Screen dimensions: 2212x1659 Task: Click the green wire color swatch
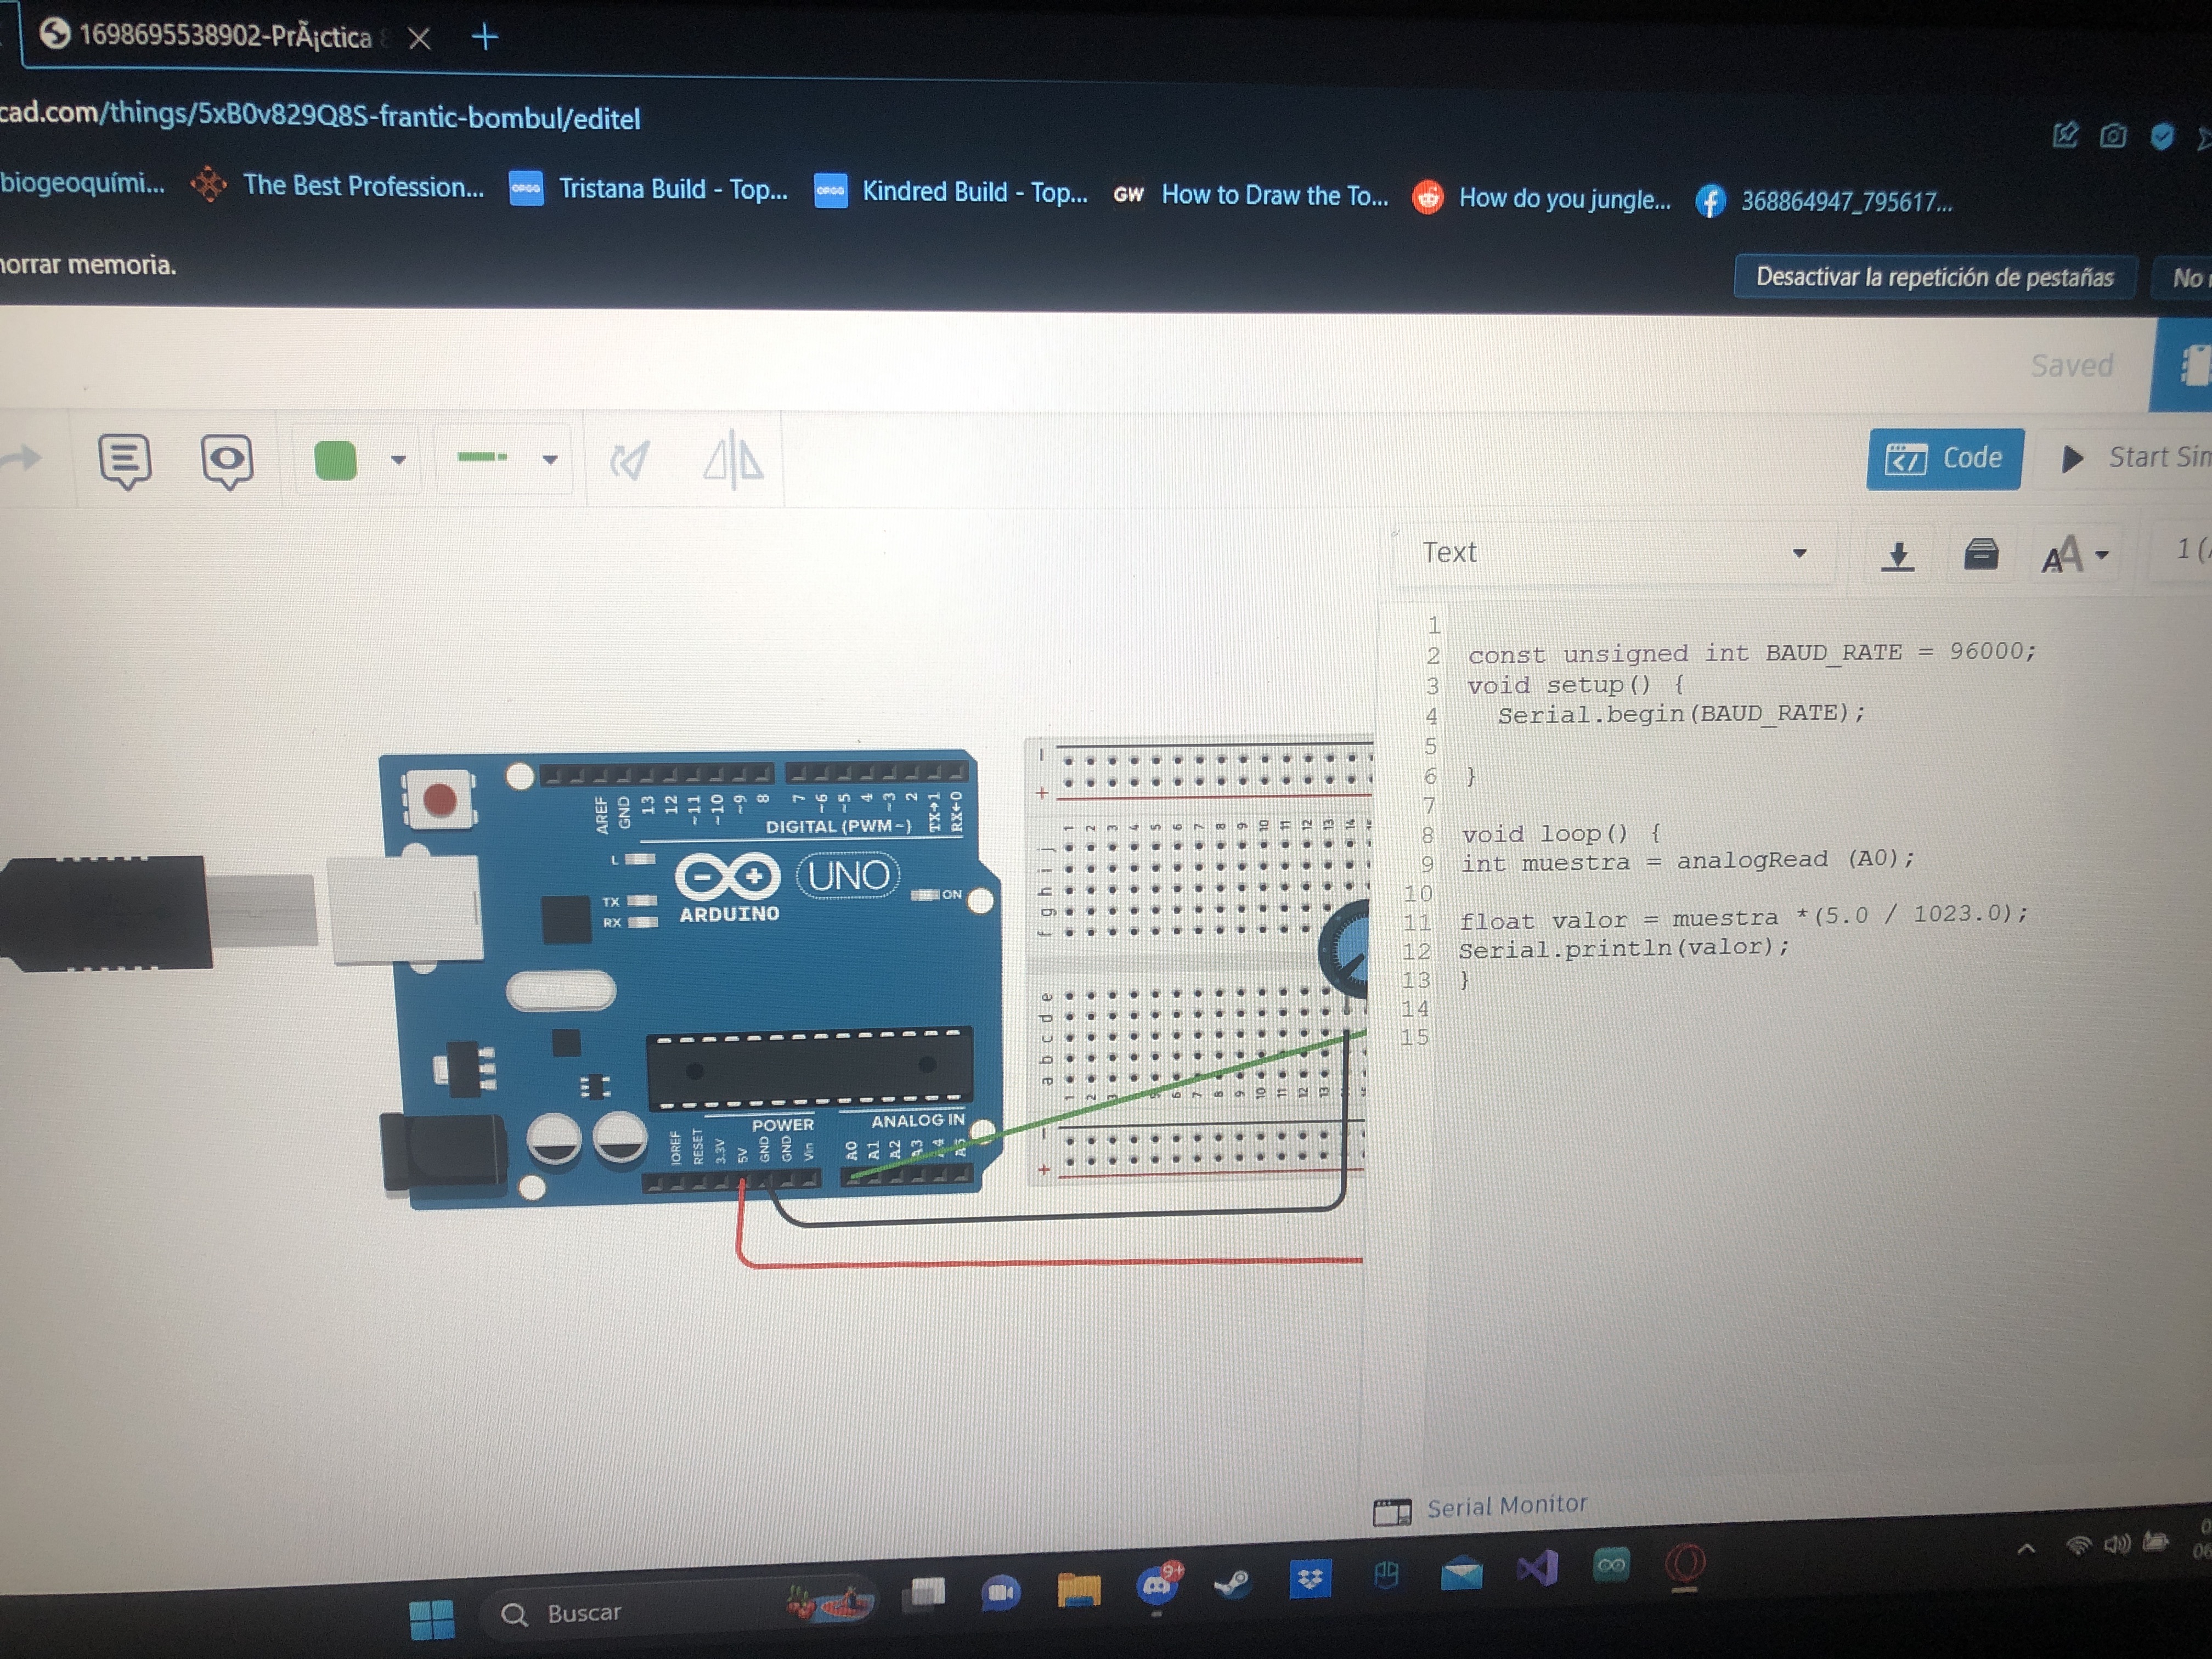click(336, 461)
